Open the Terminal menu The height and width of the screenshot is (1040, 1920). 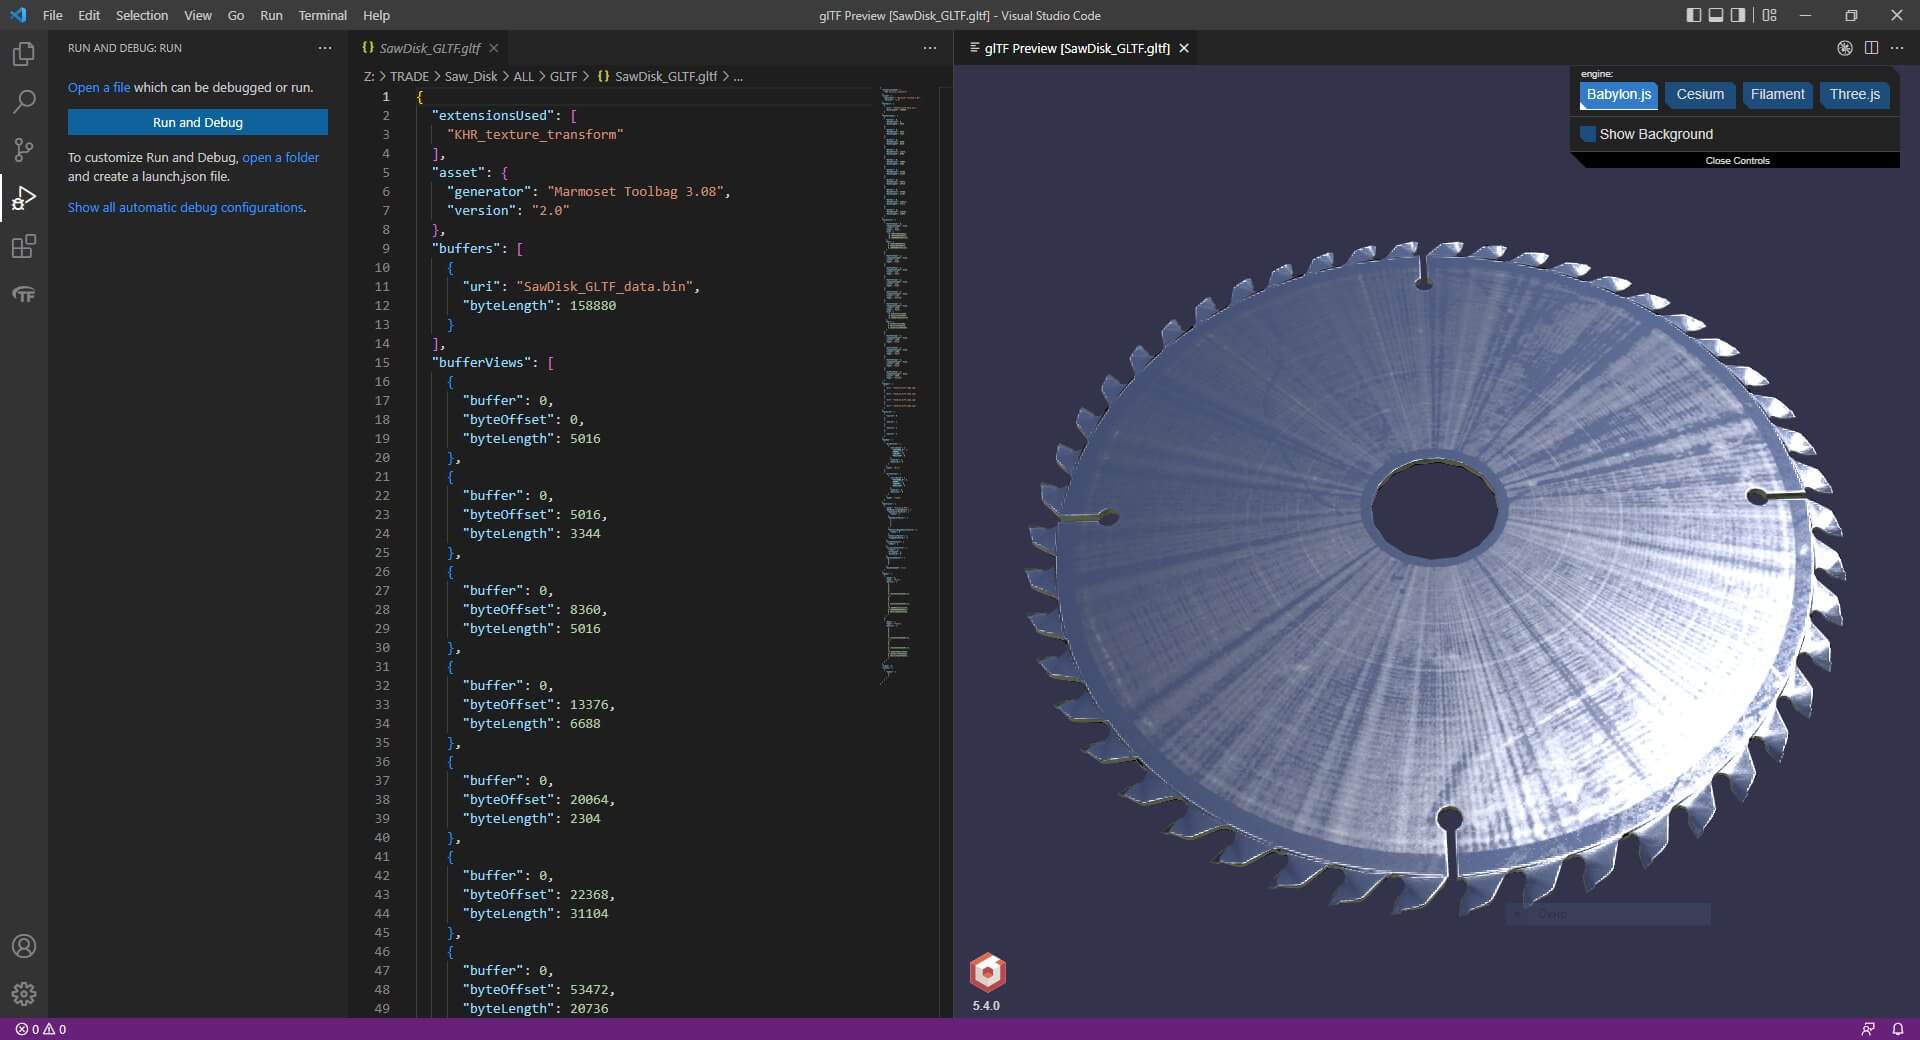point(322,15)
